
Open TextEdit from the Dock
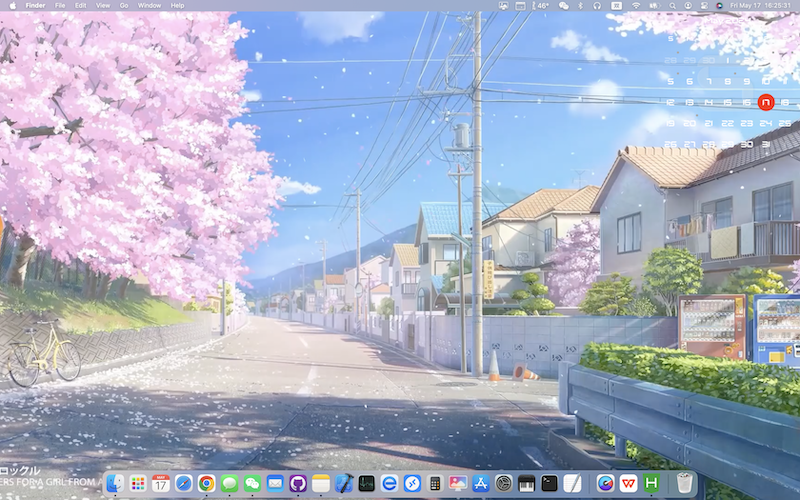click(x=572, y=483)
